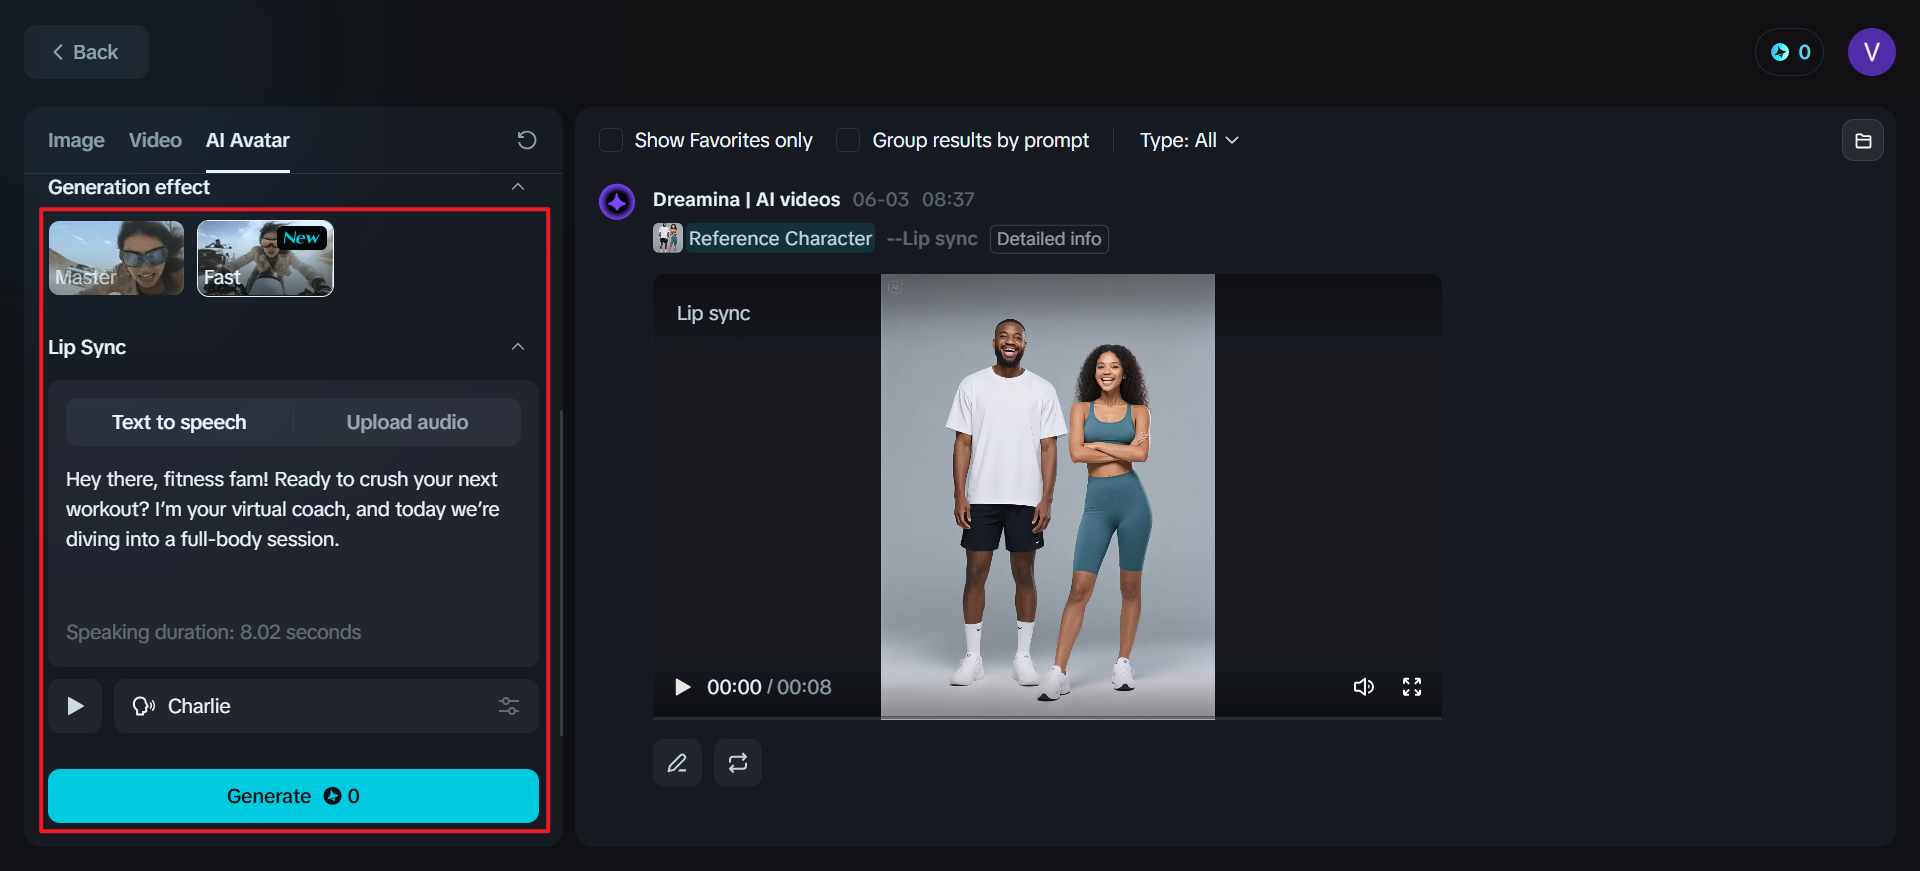Click into the speech text input area
The width and height of the screenshot is (1920, 871).
(x=293, y=525)
